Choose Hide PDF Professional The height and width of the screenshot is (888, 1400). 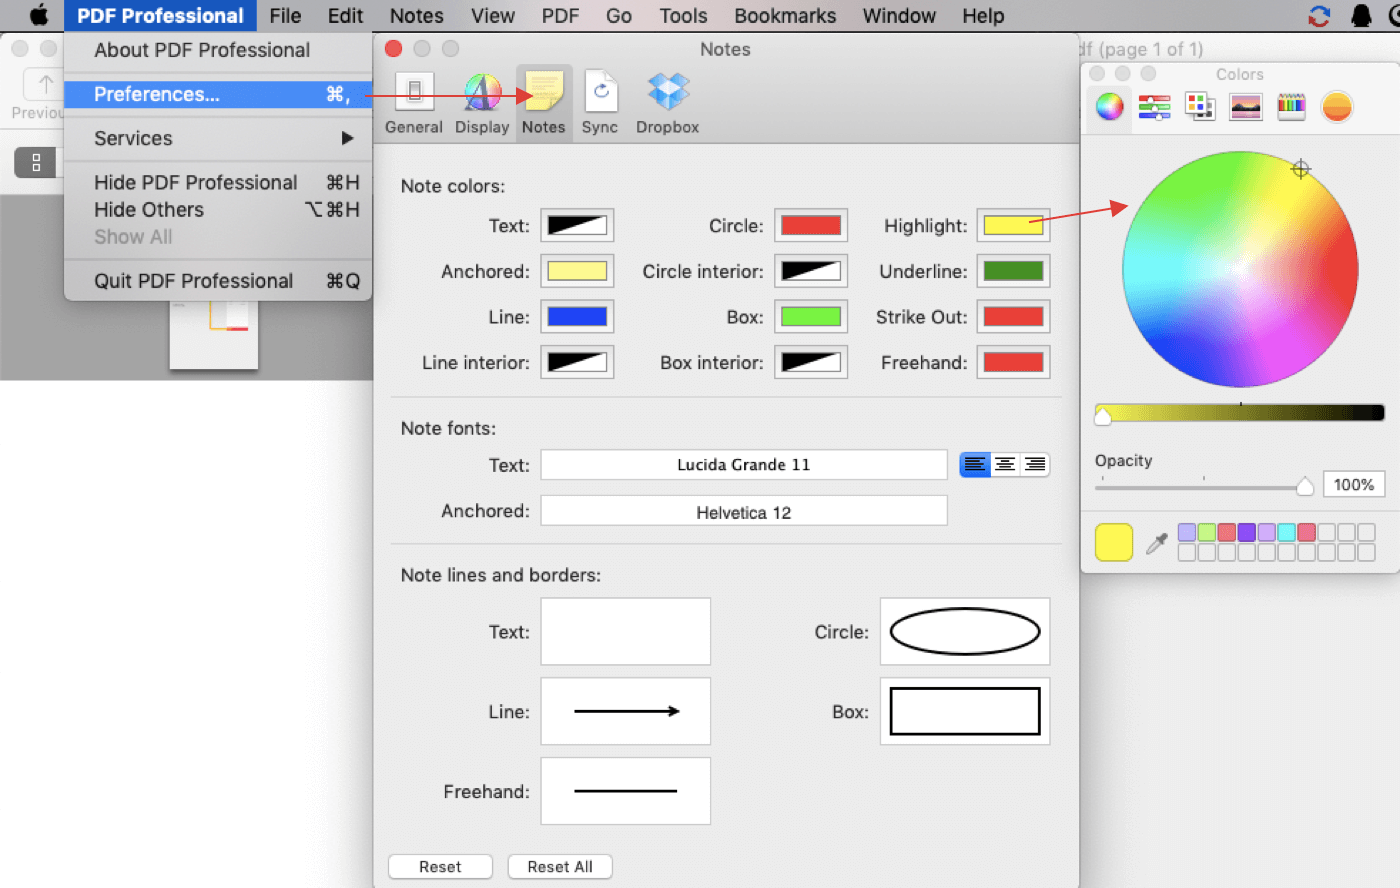[218, 182]
